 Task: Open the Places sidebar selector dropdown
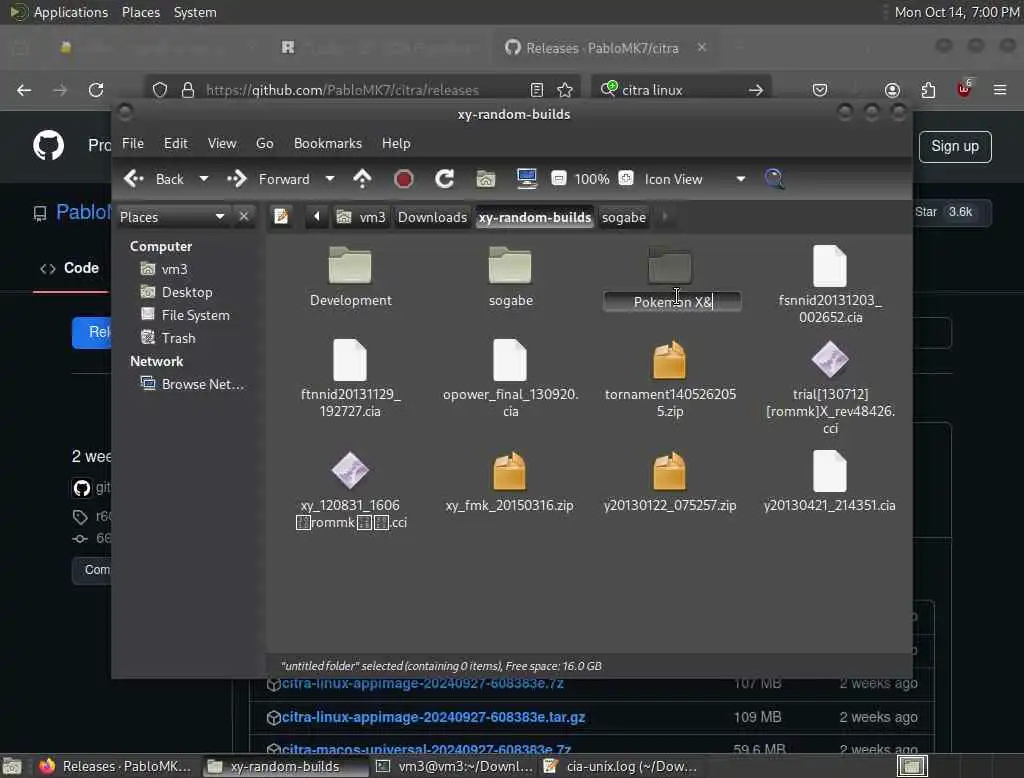click(172, 217)
